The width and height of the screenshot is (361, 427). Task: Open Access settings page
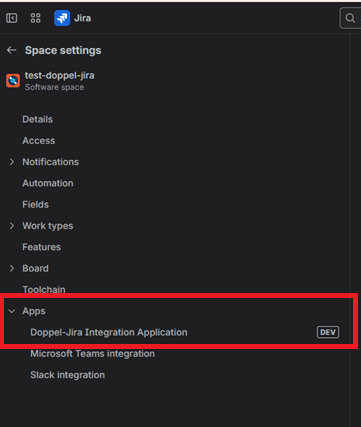pyautogui.click(x=39, y=141)
